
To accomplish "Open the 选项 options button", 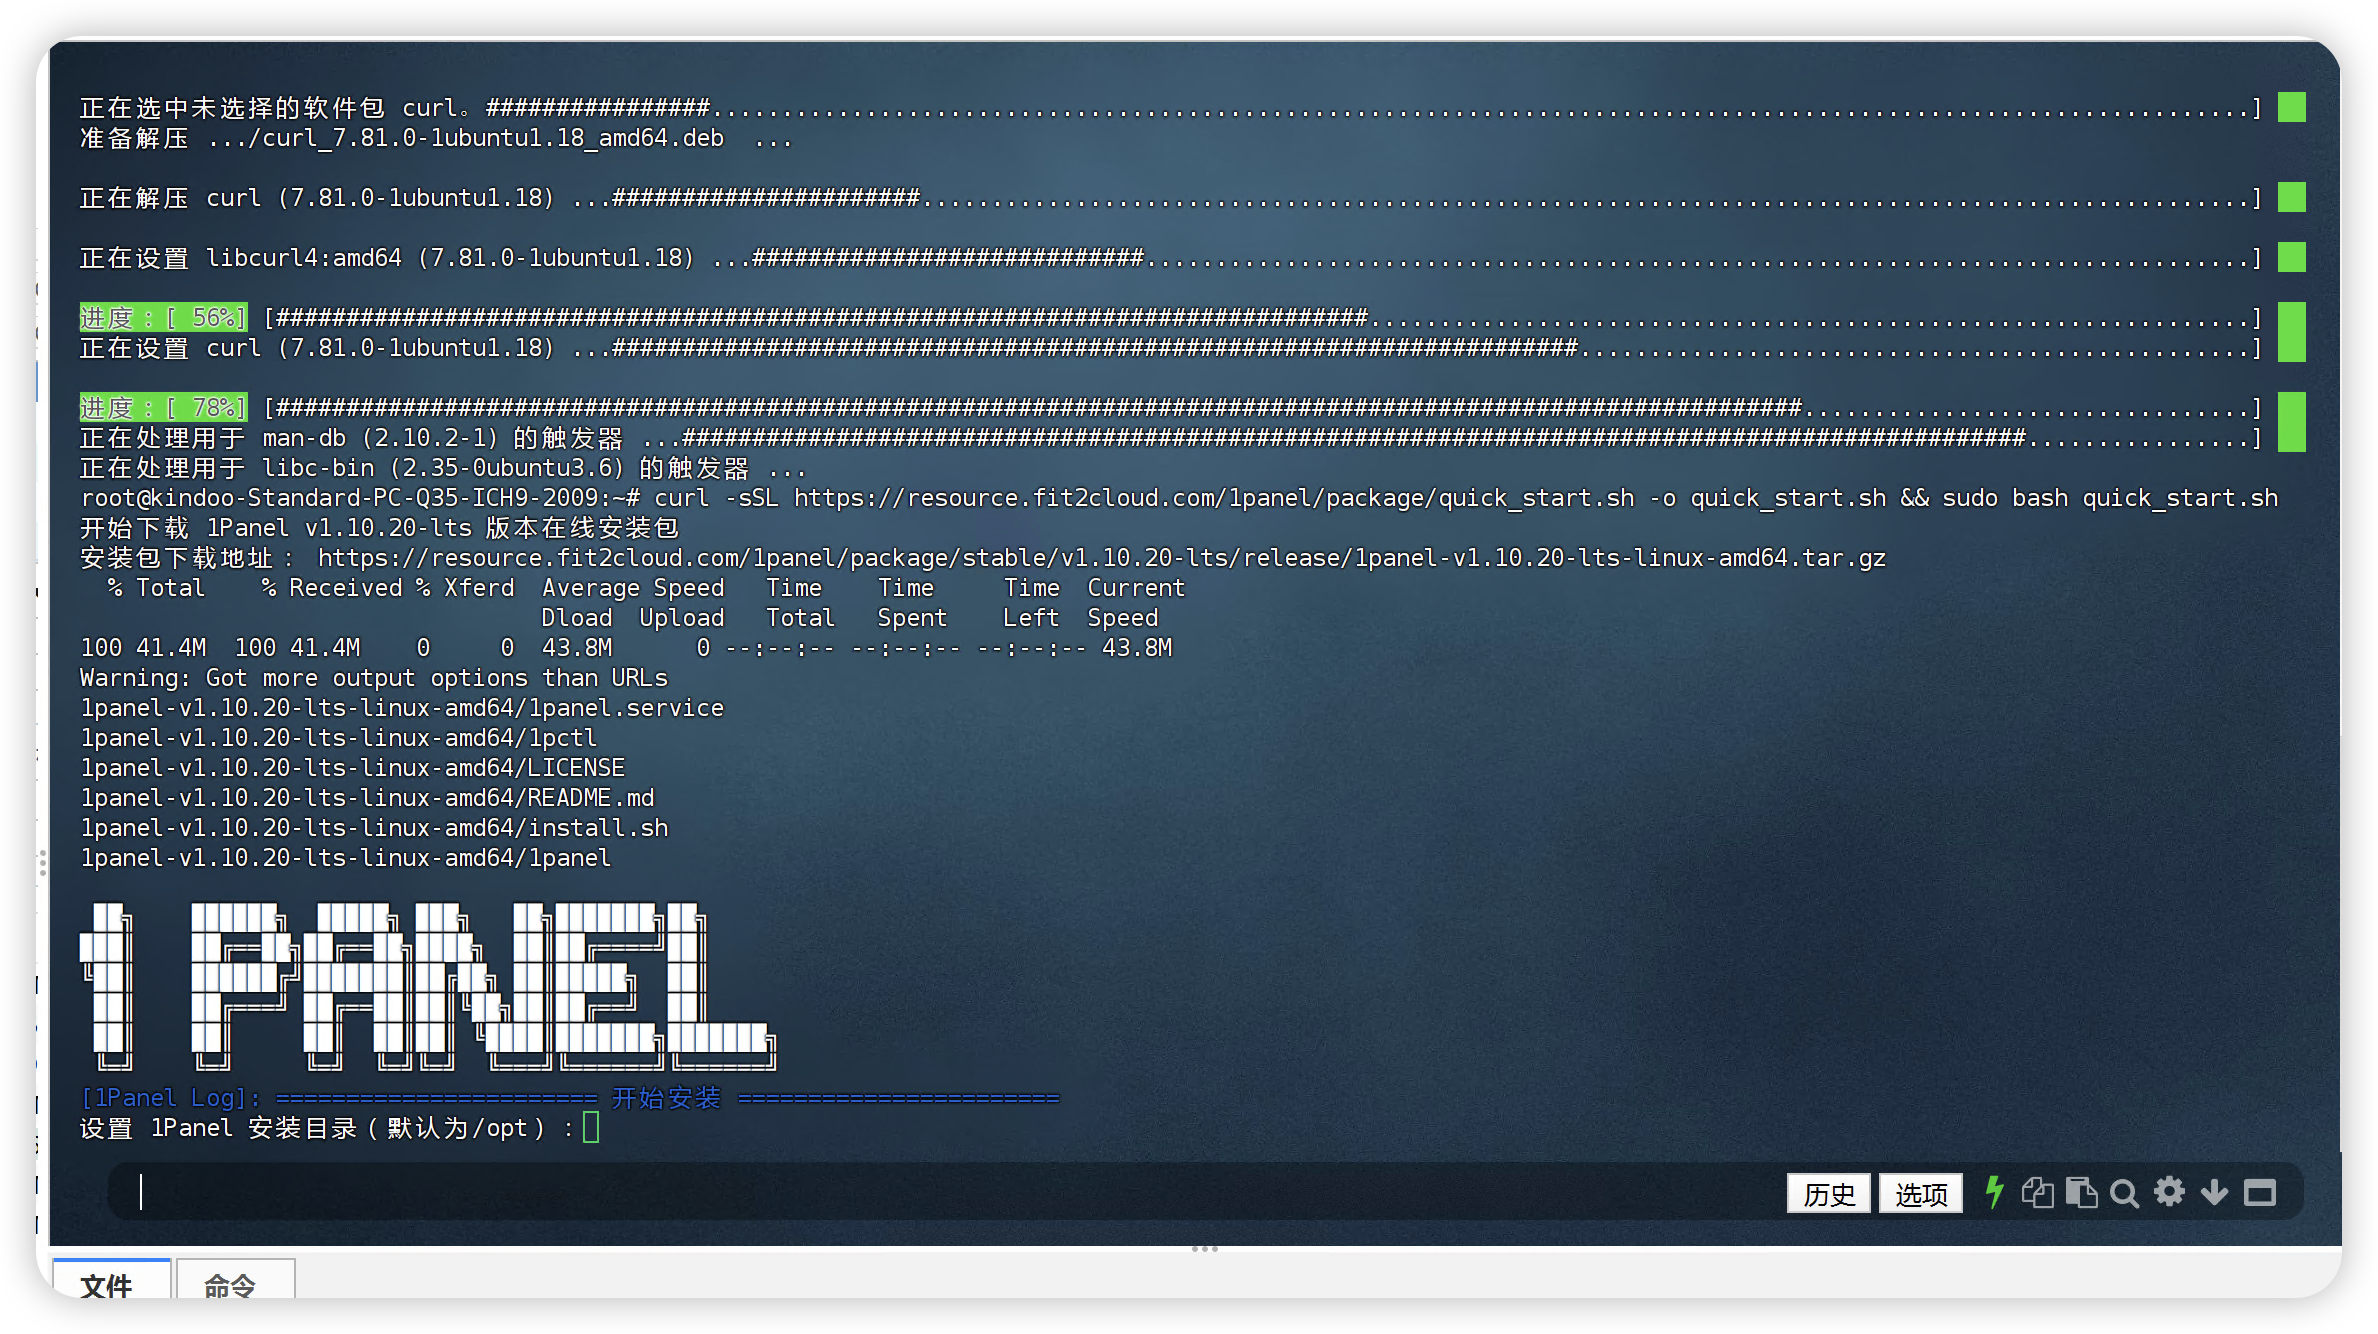I will coord(1921,1194).
